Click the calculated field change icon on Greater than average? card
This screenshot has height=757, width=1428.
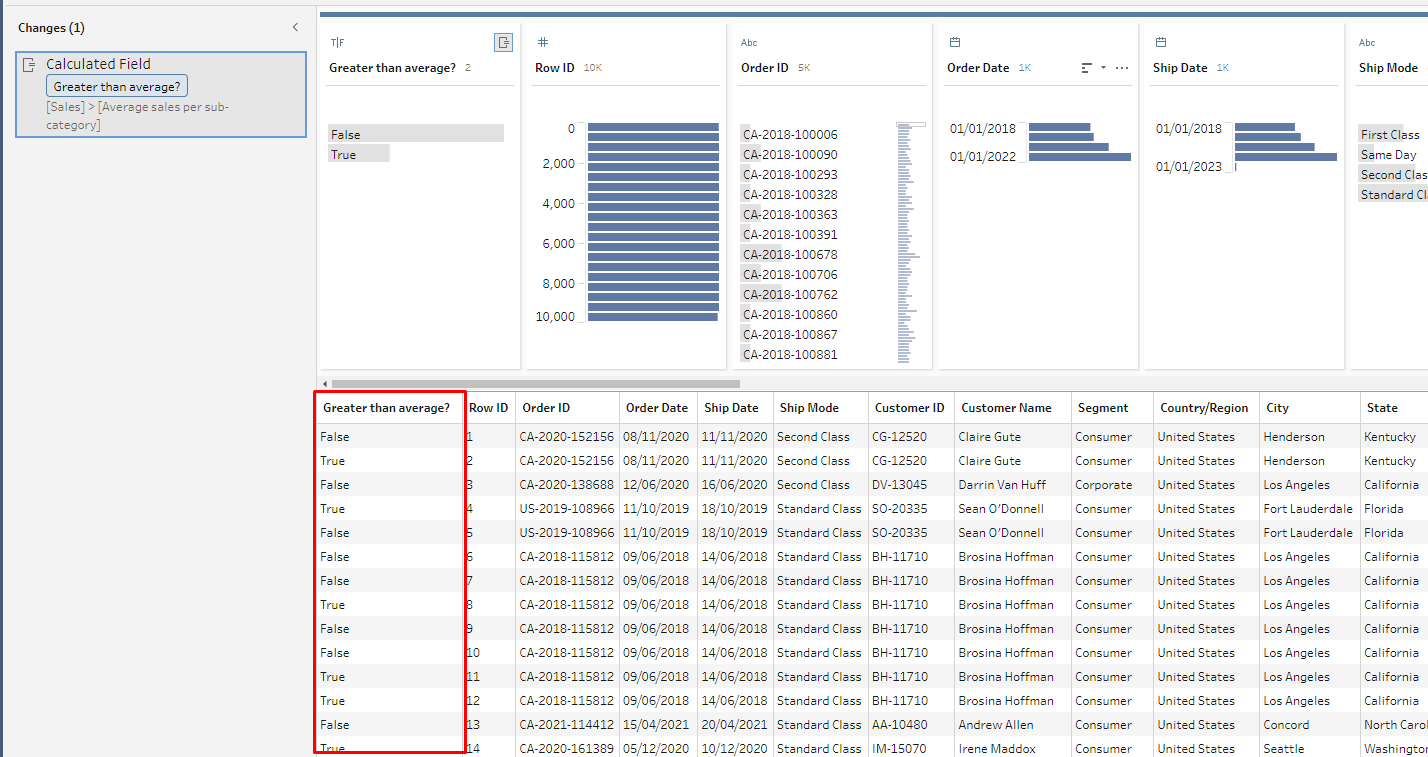[503, 42]
